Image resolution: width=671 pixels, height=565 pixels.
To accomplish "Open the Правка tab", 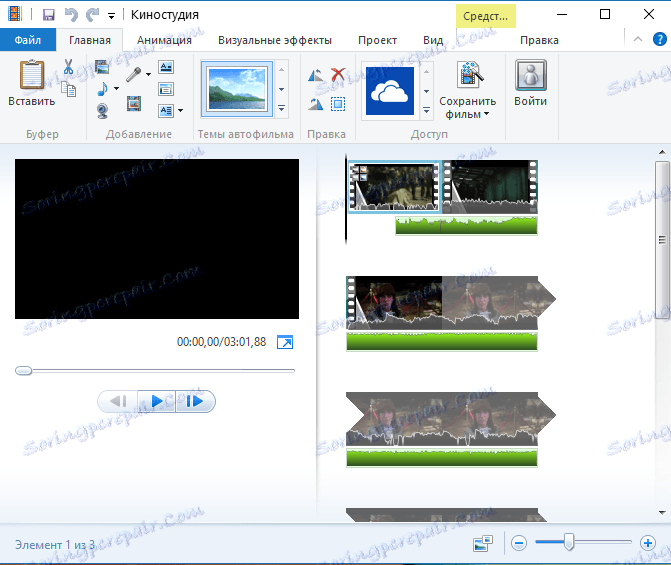I will click(539, 40).
